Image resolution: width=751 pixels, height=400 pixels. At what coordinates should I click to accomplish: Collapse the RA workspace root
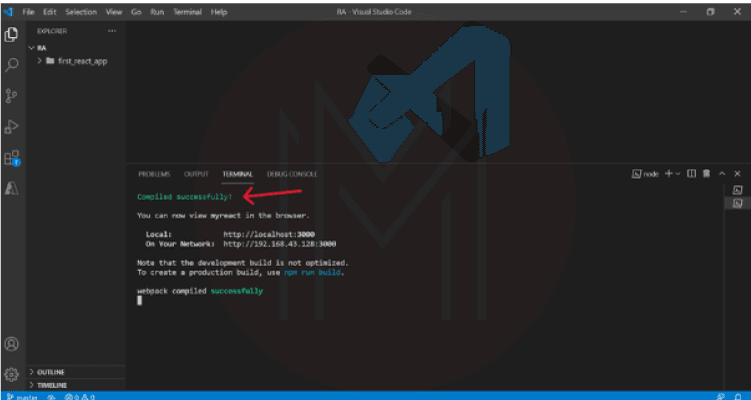coord(41,47)
